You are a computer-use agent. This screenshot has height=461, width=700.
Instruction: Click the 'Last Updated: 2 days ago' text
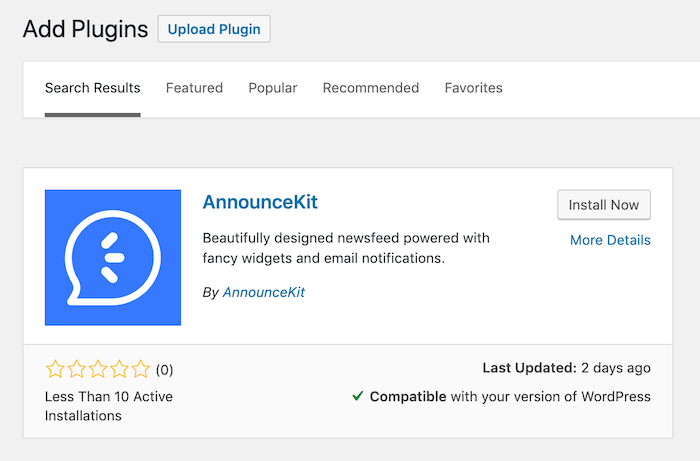566,368
